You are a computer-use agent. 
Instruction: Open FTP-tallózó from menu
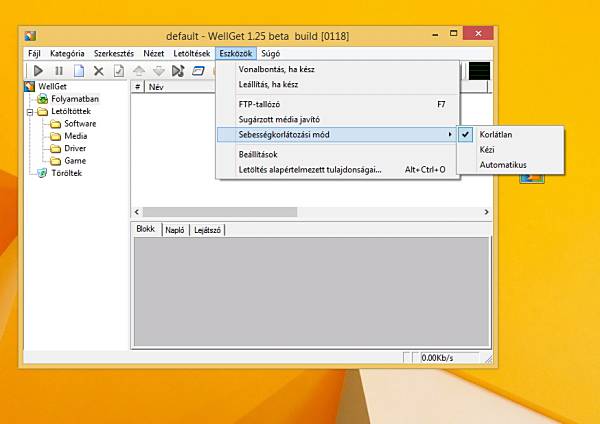point(338,104)
